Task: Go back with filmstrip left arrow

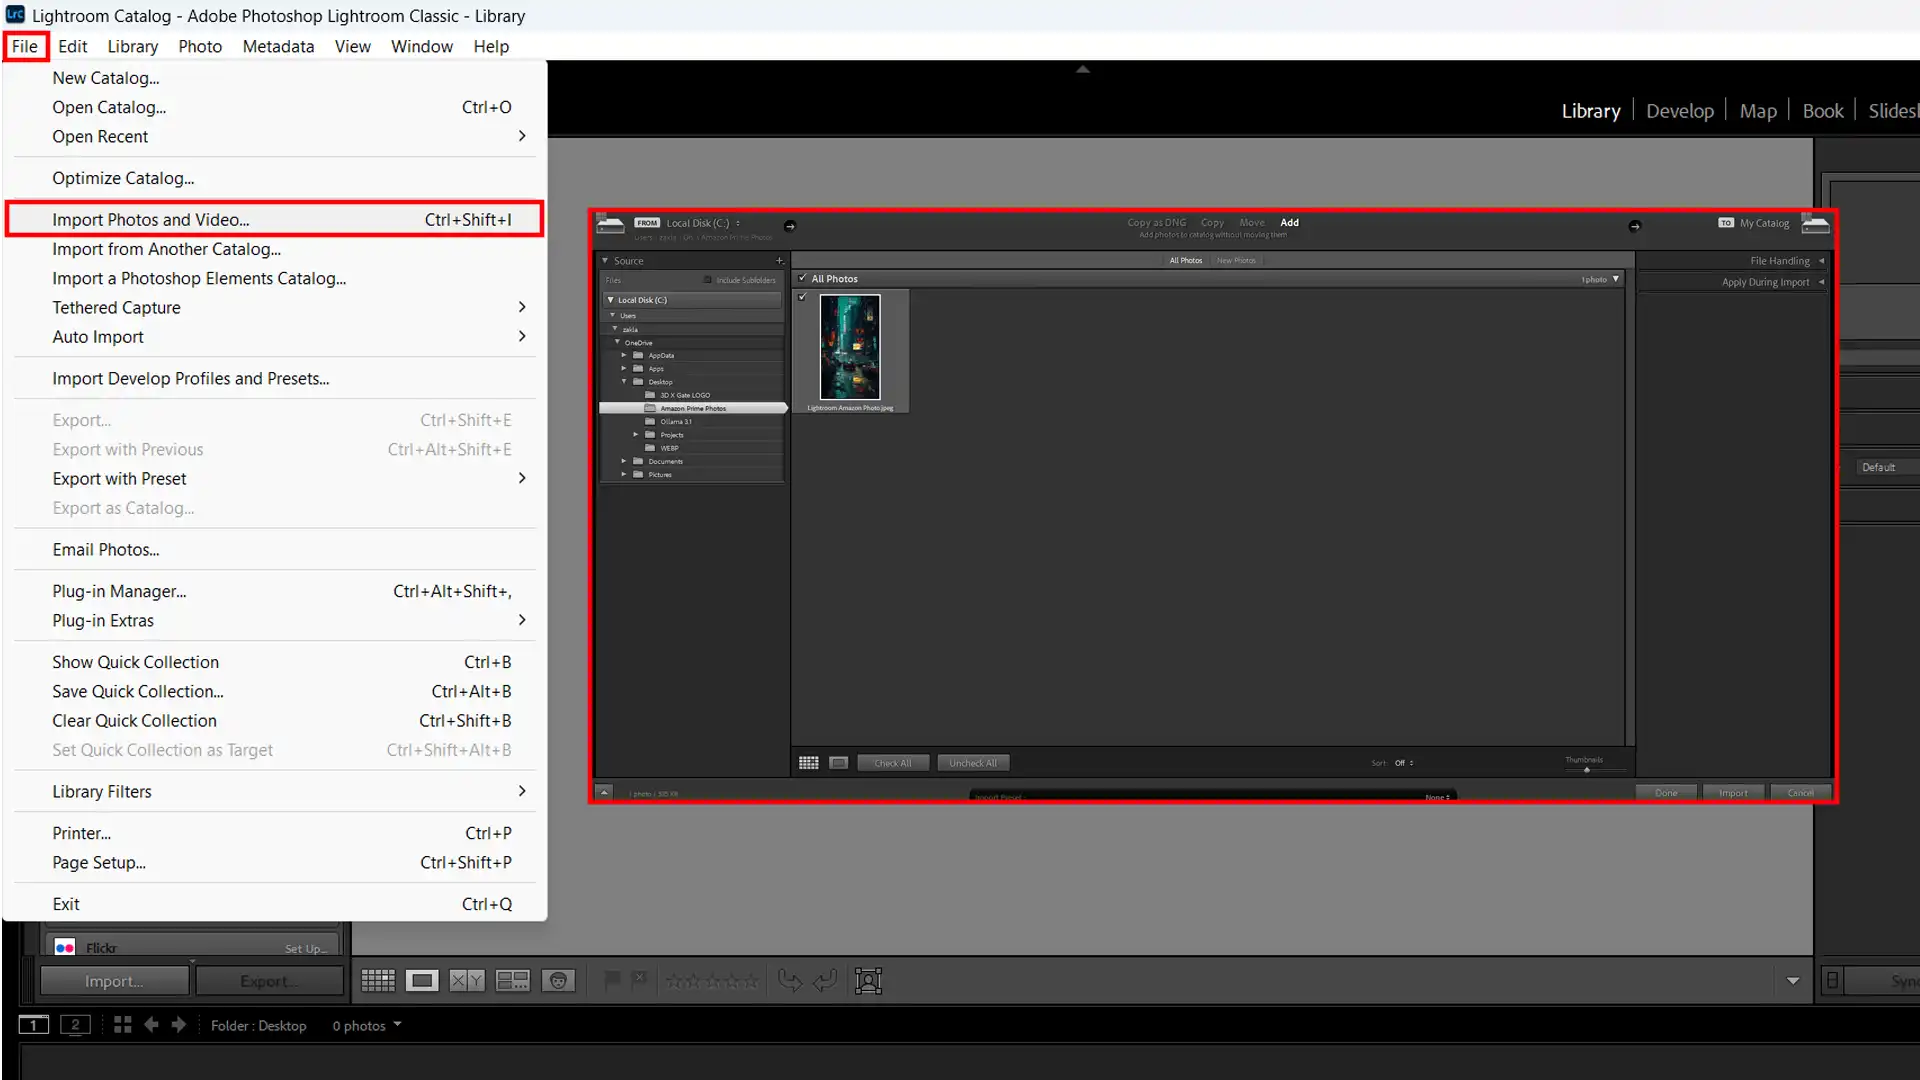Action: pos(151,1025)
